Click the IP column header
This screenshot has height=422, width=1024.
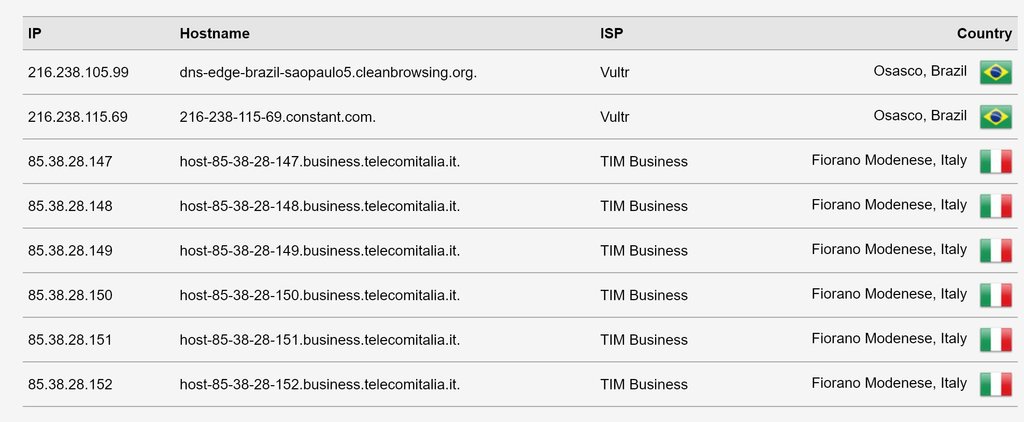[x=35, y=33]
